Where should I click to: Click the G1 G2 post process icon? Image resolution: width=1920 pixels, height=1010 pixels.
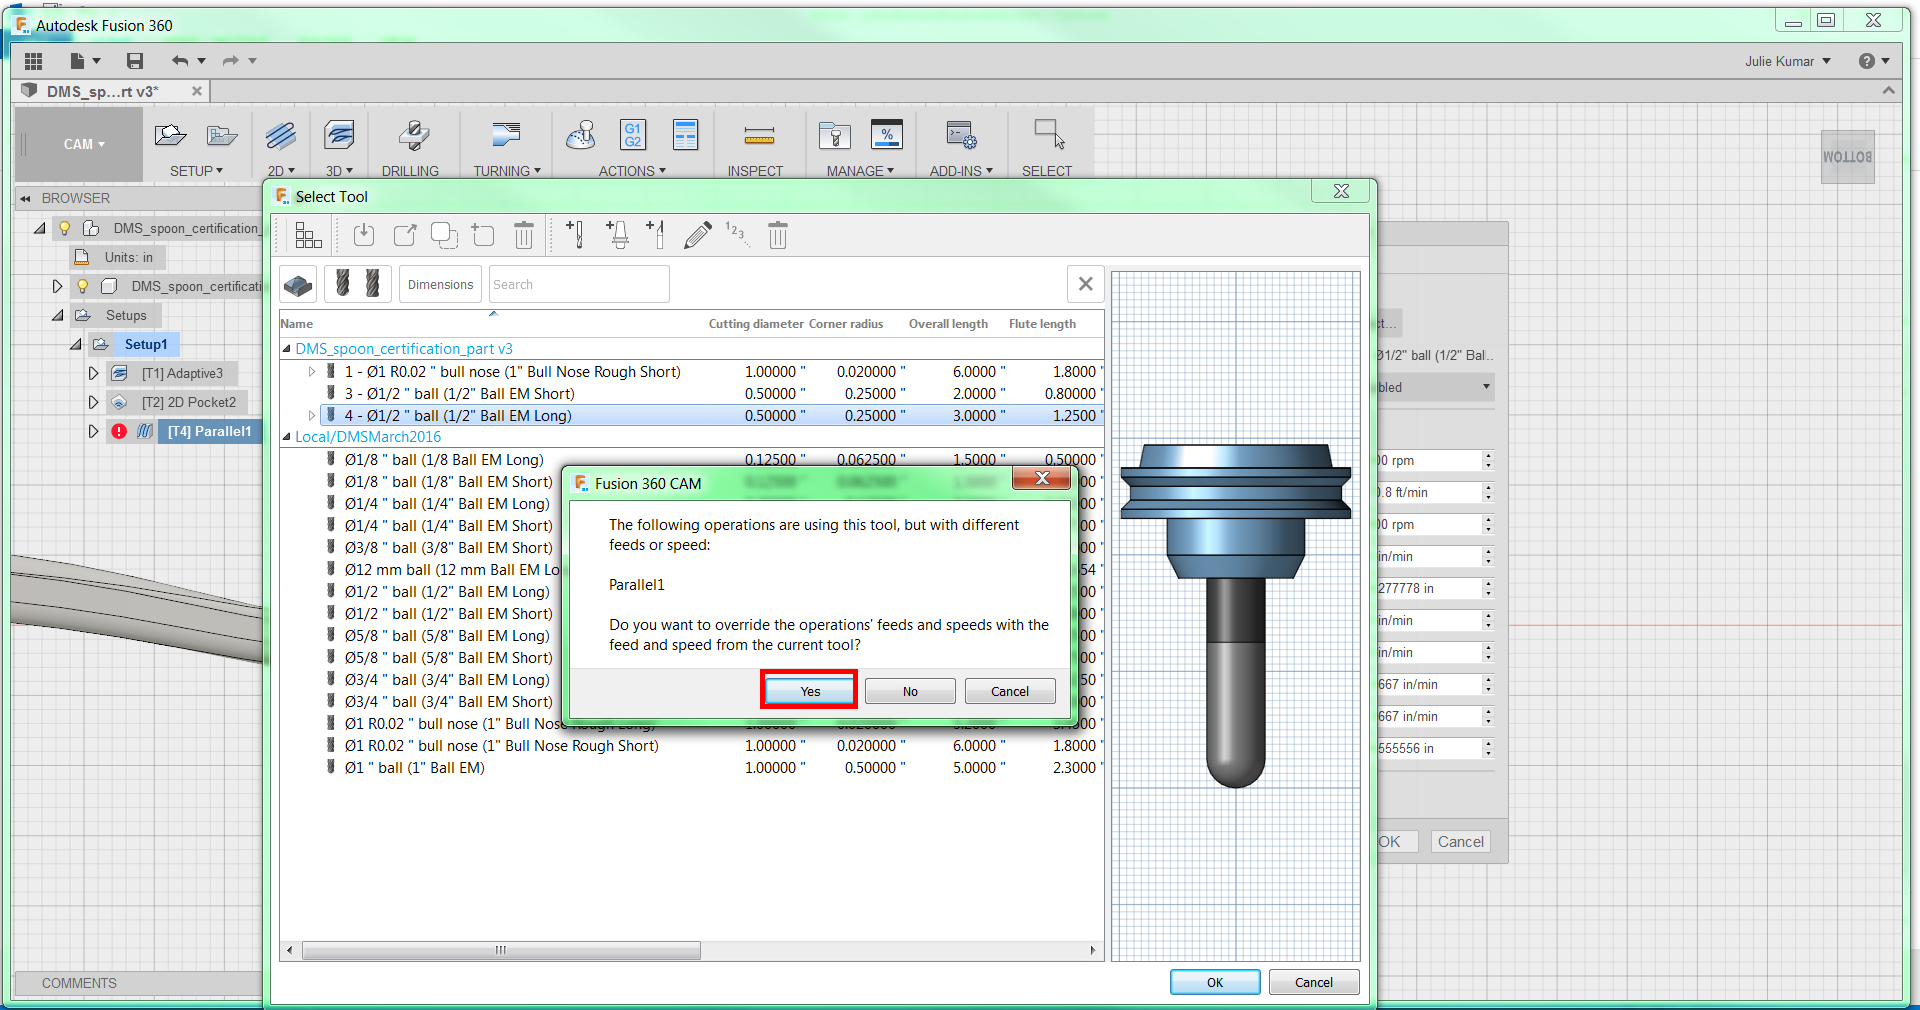pos(633,135)
